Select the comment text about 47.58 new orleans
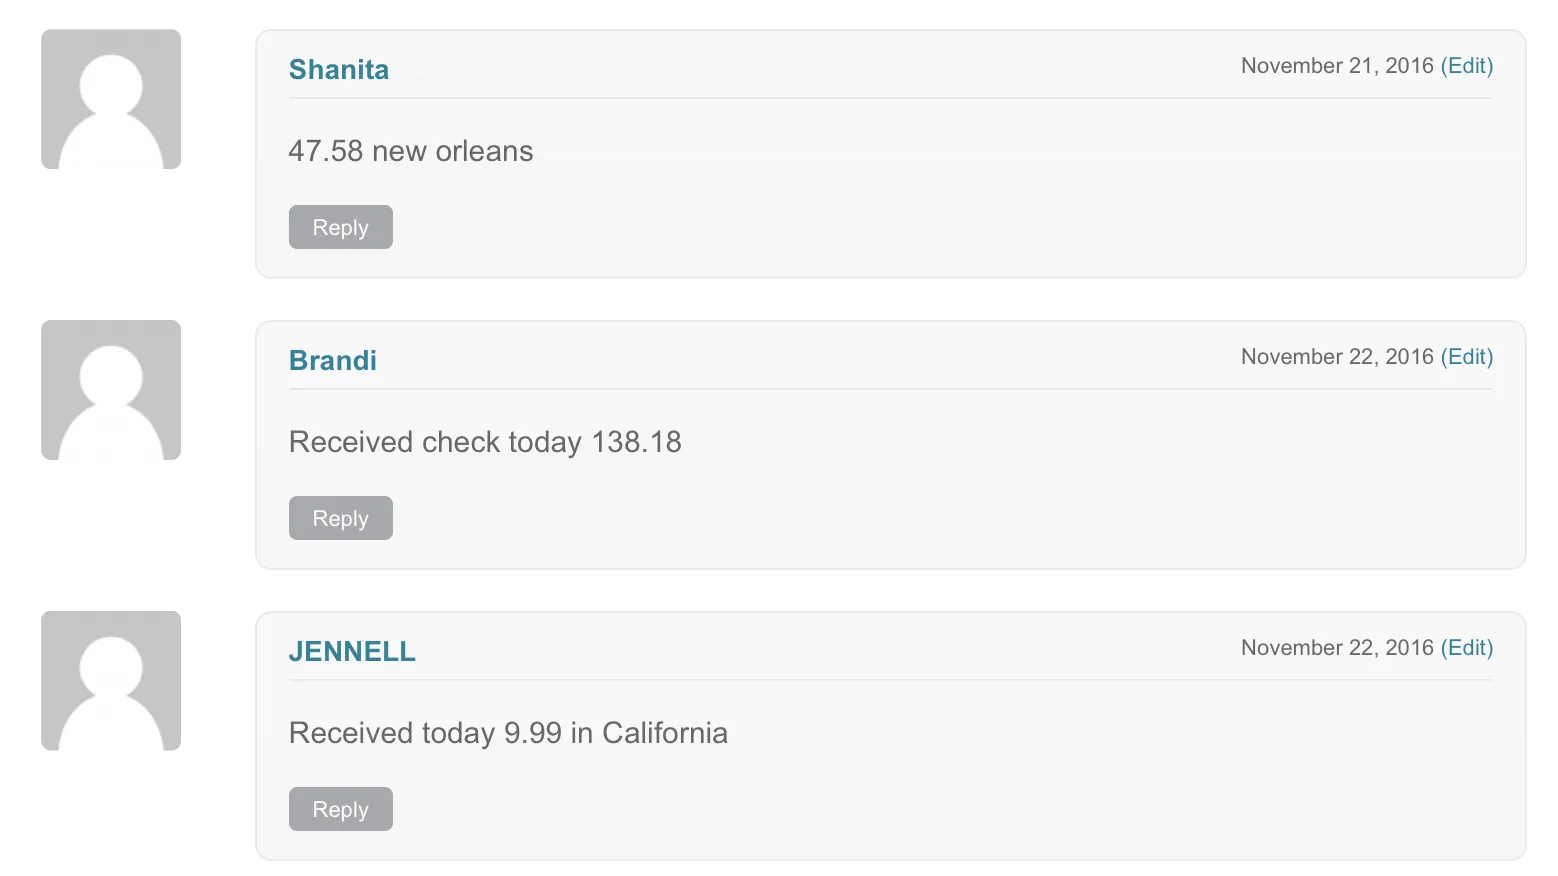Viewport: 1558px width, 876px height. coord(410,151)
